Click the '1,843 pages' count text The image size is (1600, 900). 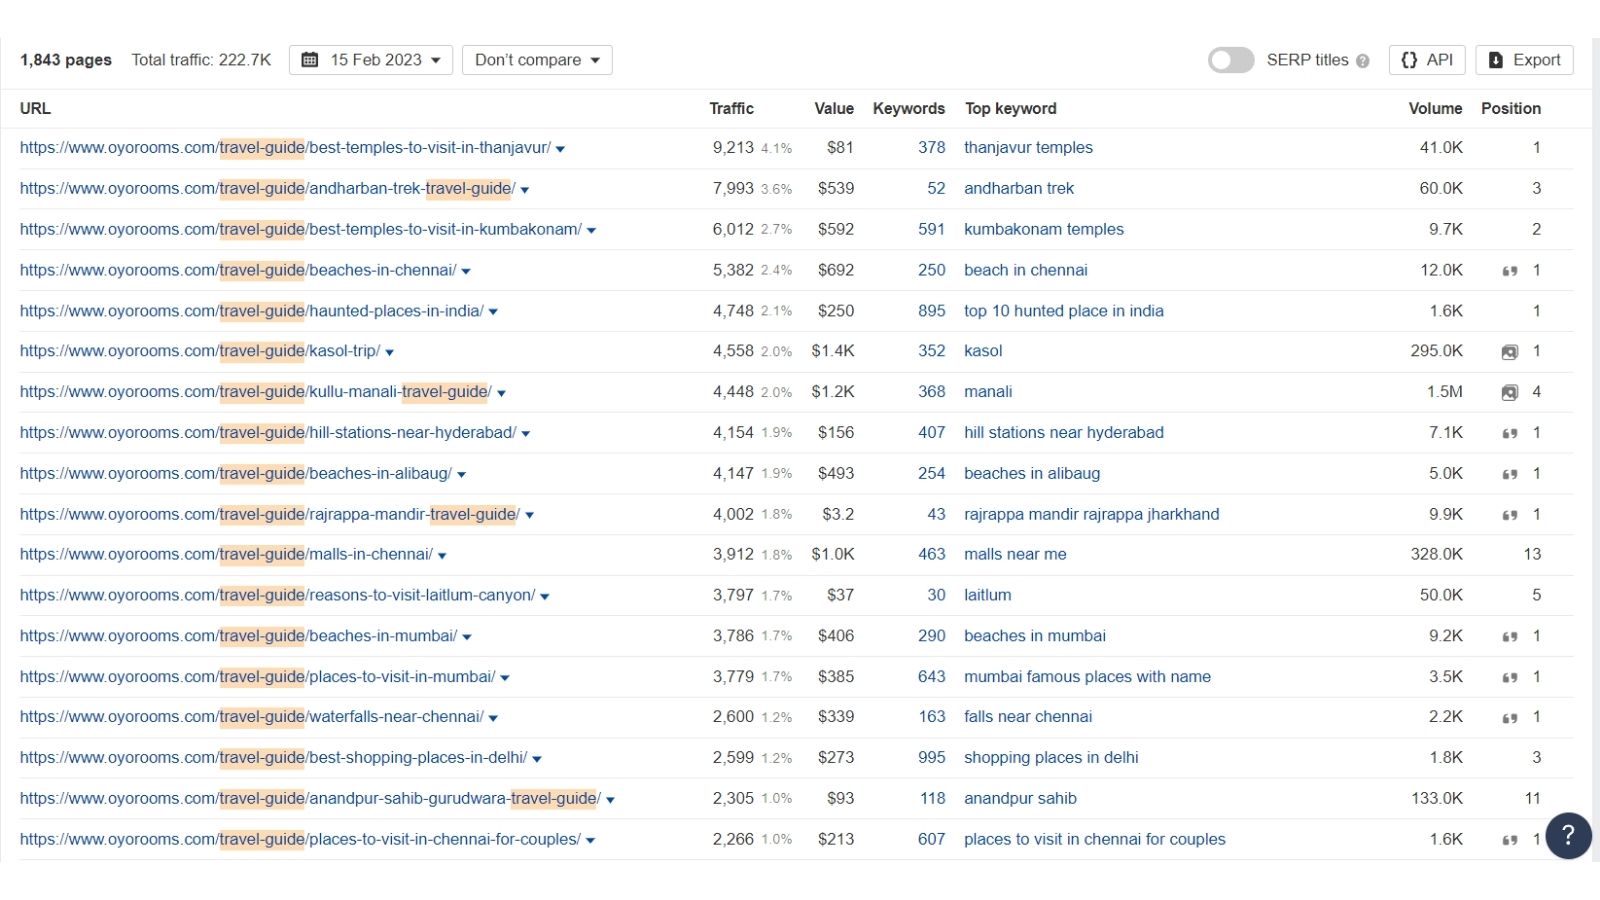[66, 60]
